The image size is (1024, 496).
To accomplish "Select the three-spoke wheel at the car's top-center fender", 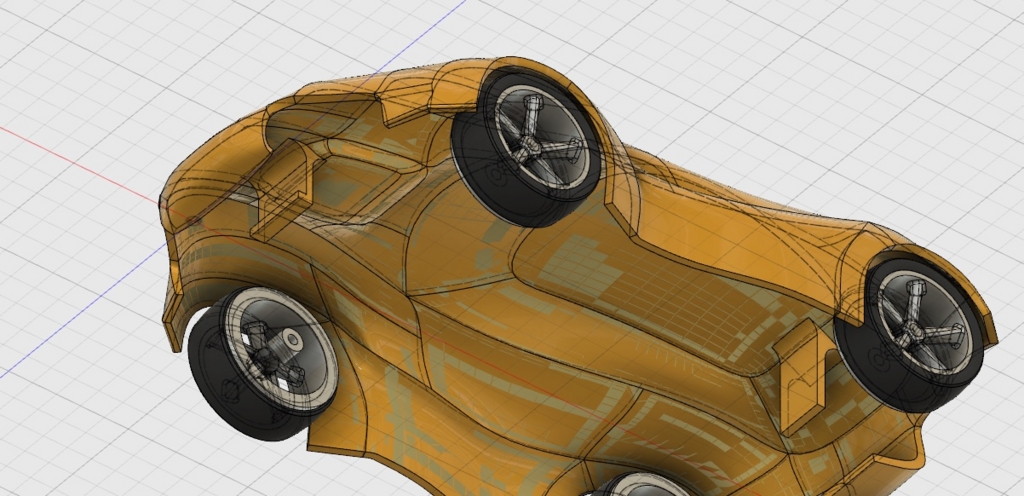I will 526,149.
